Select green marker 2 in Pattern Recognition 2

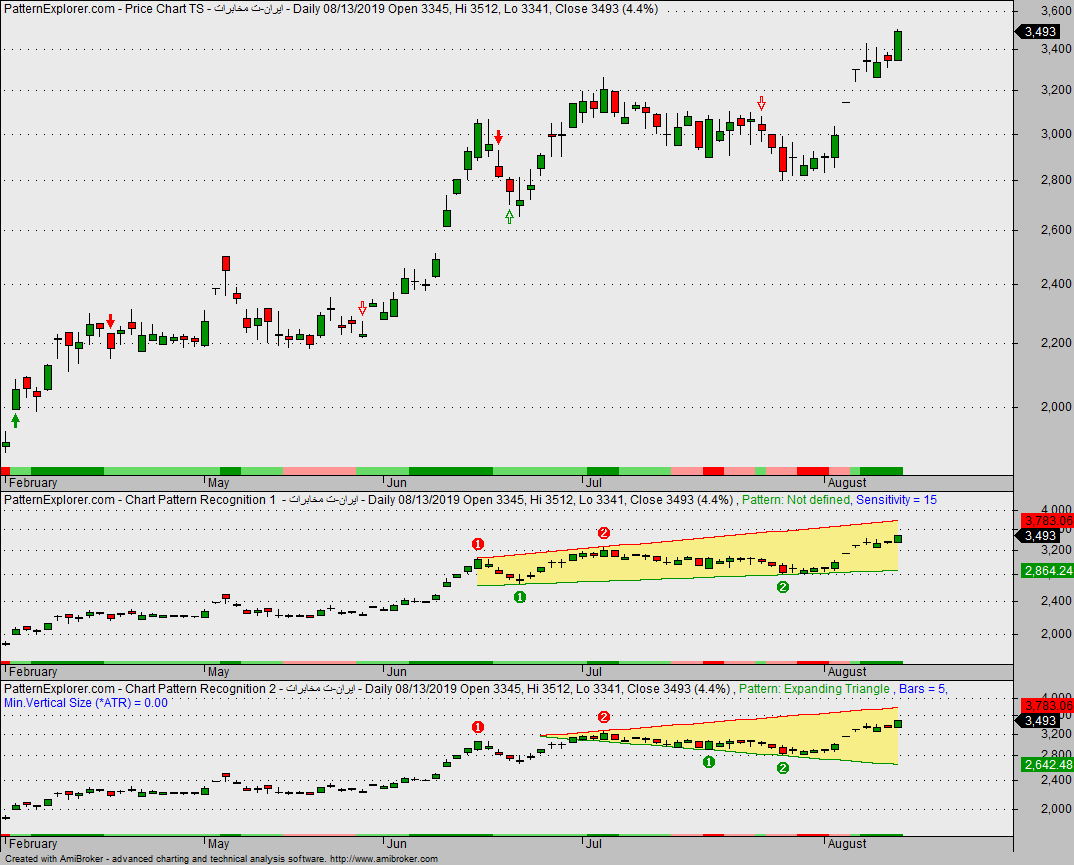point(783,768)
